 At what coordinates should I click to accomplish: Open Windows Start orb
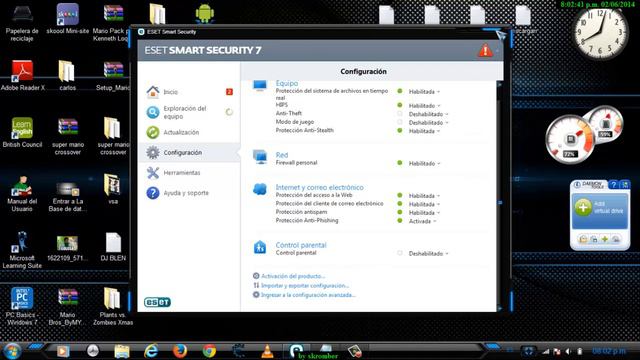(11, 351)
